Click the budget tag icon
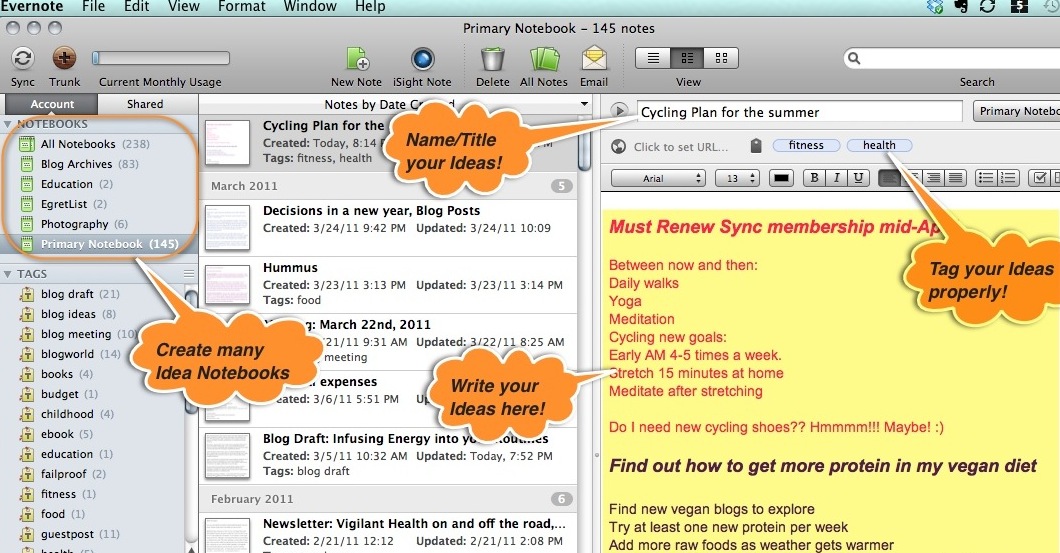 27,394
